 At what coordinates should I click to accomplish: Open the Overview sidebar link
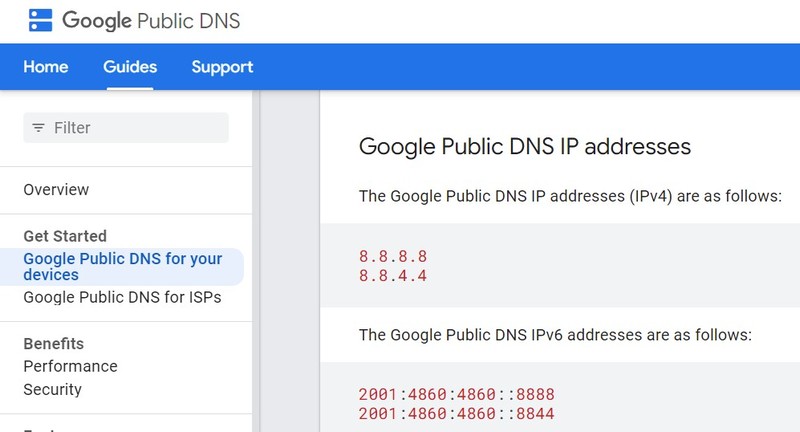click(x=56, y=190)
